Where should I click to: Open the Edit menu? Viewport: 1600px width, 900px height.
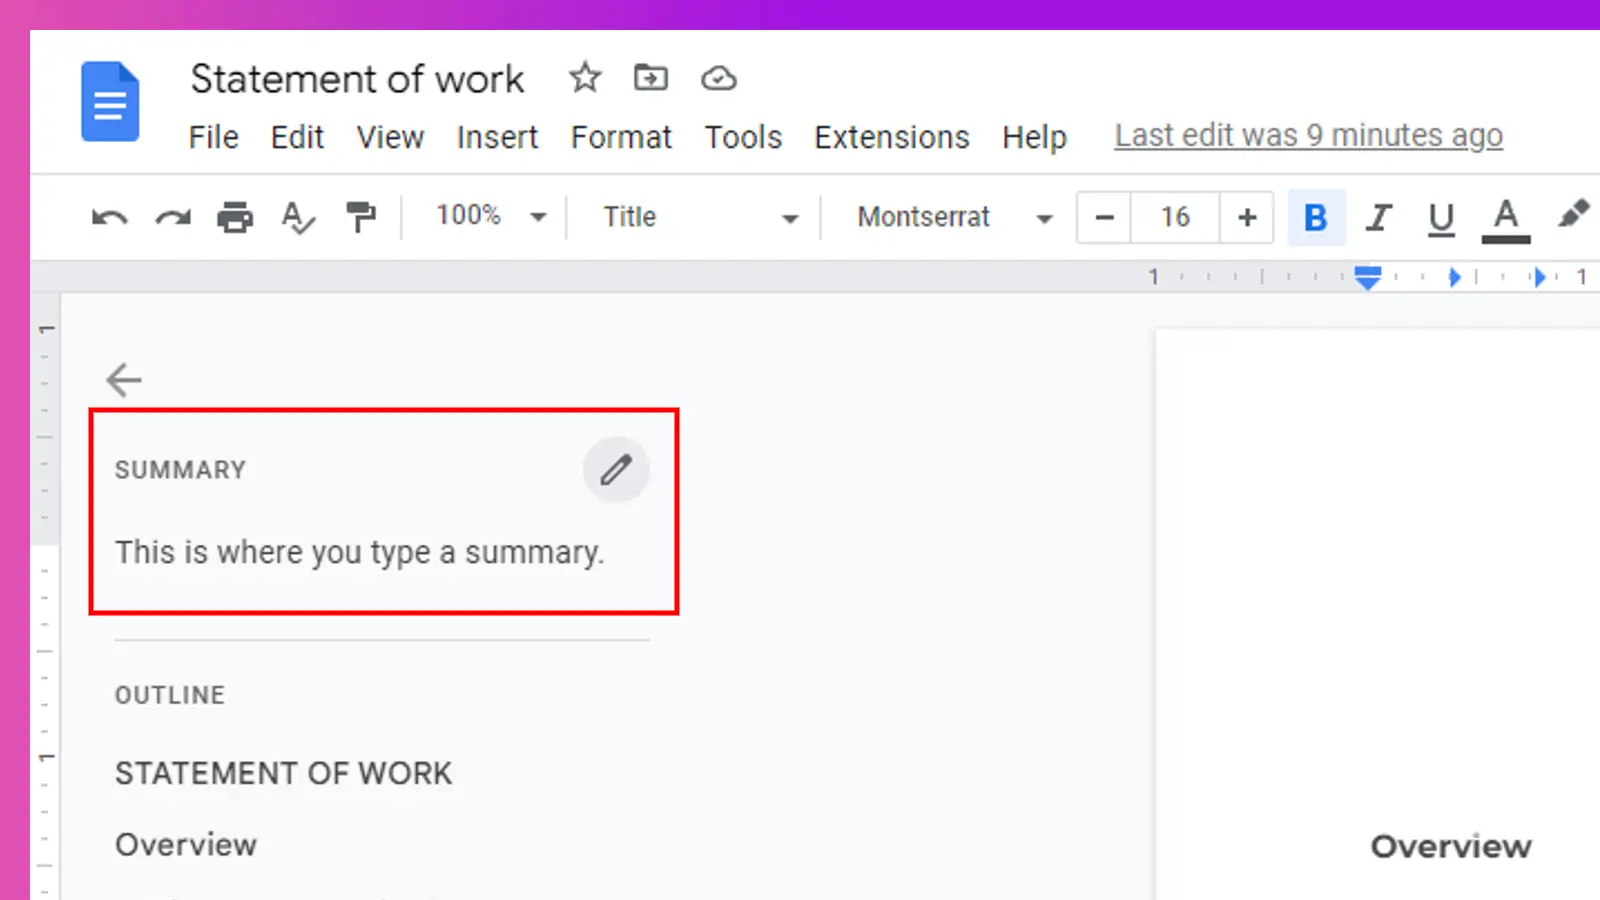[x=297, y=137]
